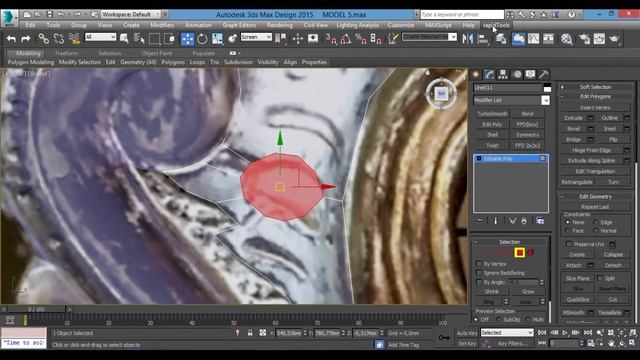
Task: Open the Hierarchy command panel tab
Action: (x=503, y=74)
